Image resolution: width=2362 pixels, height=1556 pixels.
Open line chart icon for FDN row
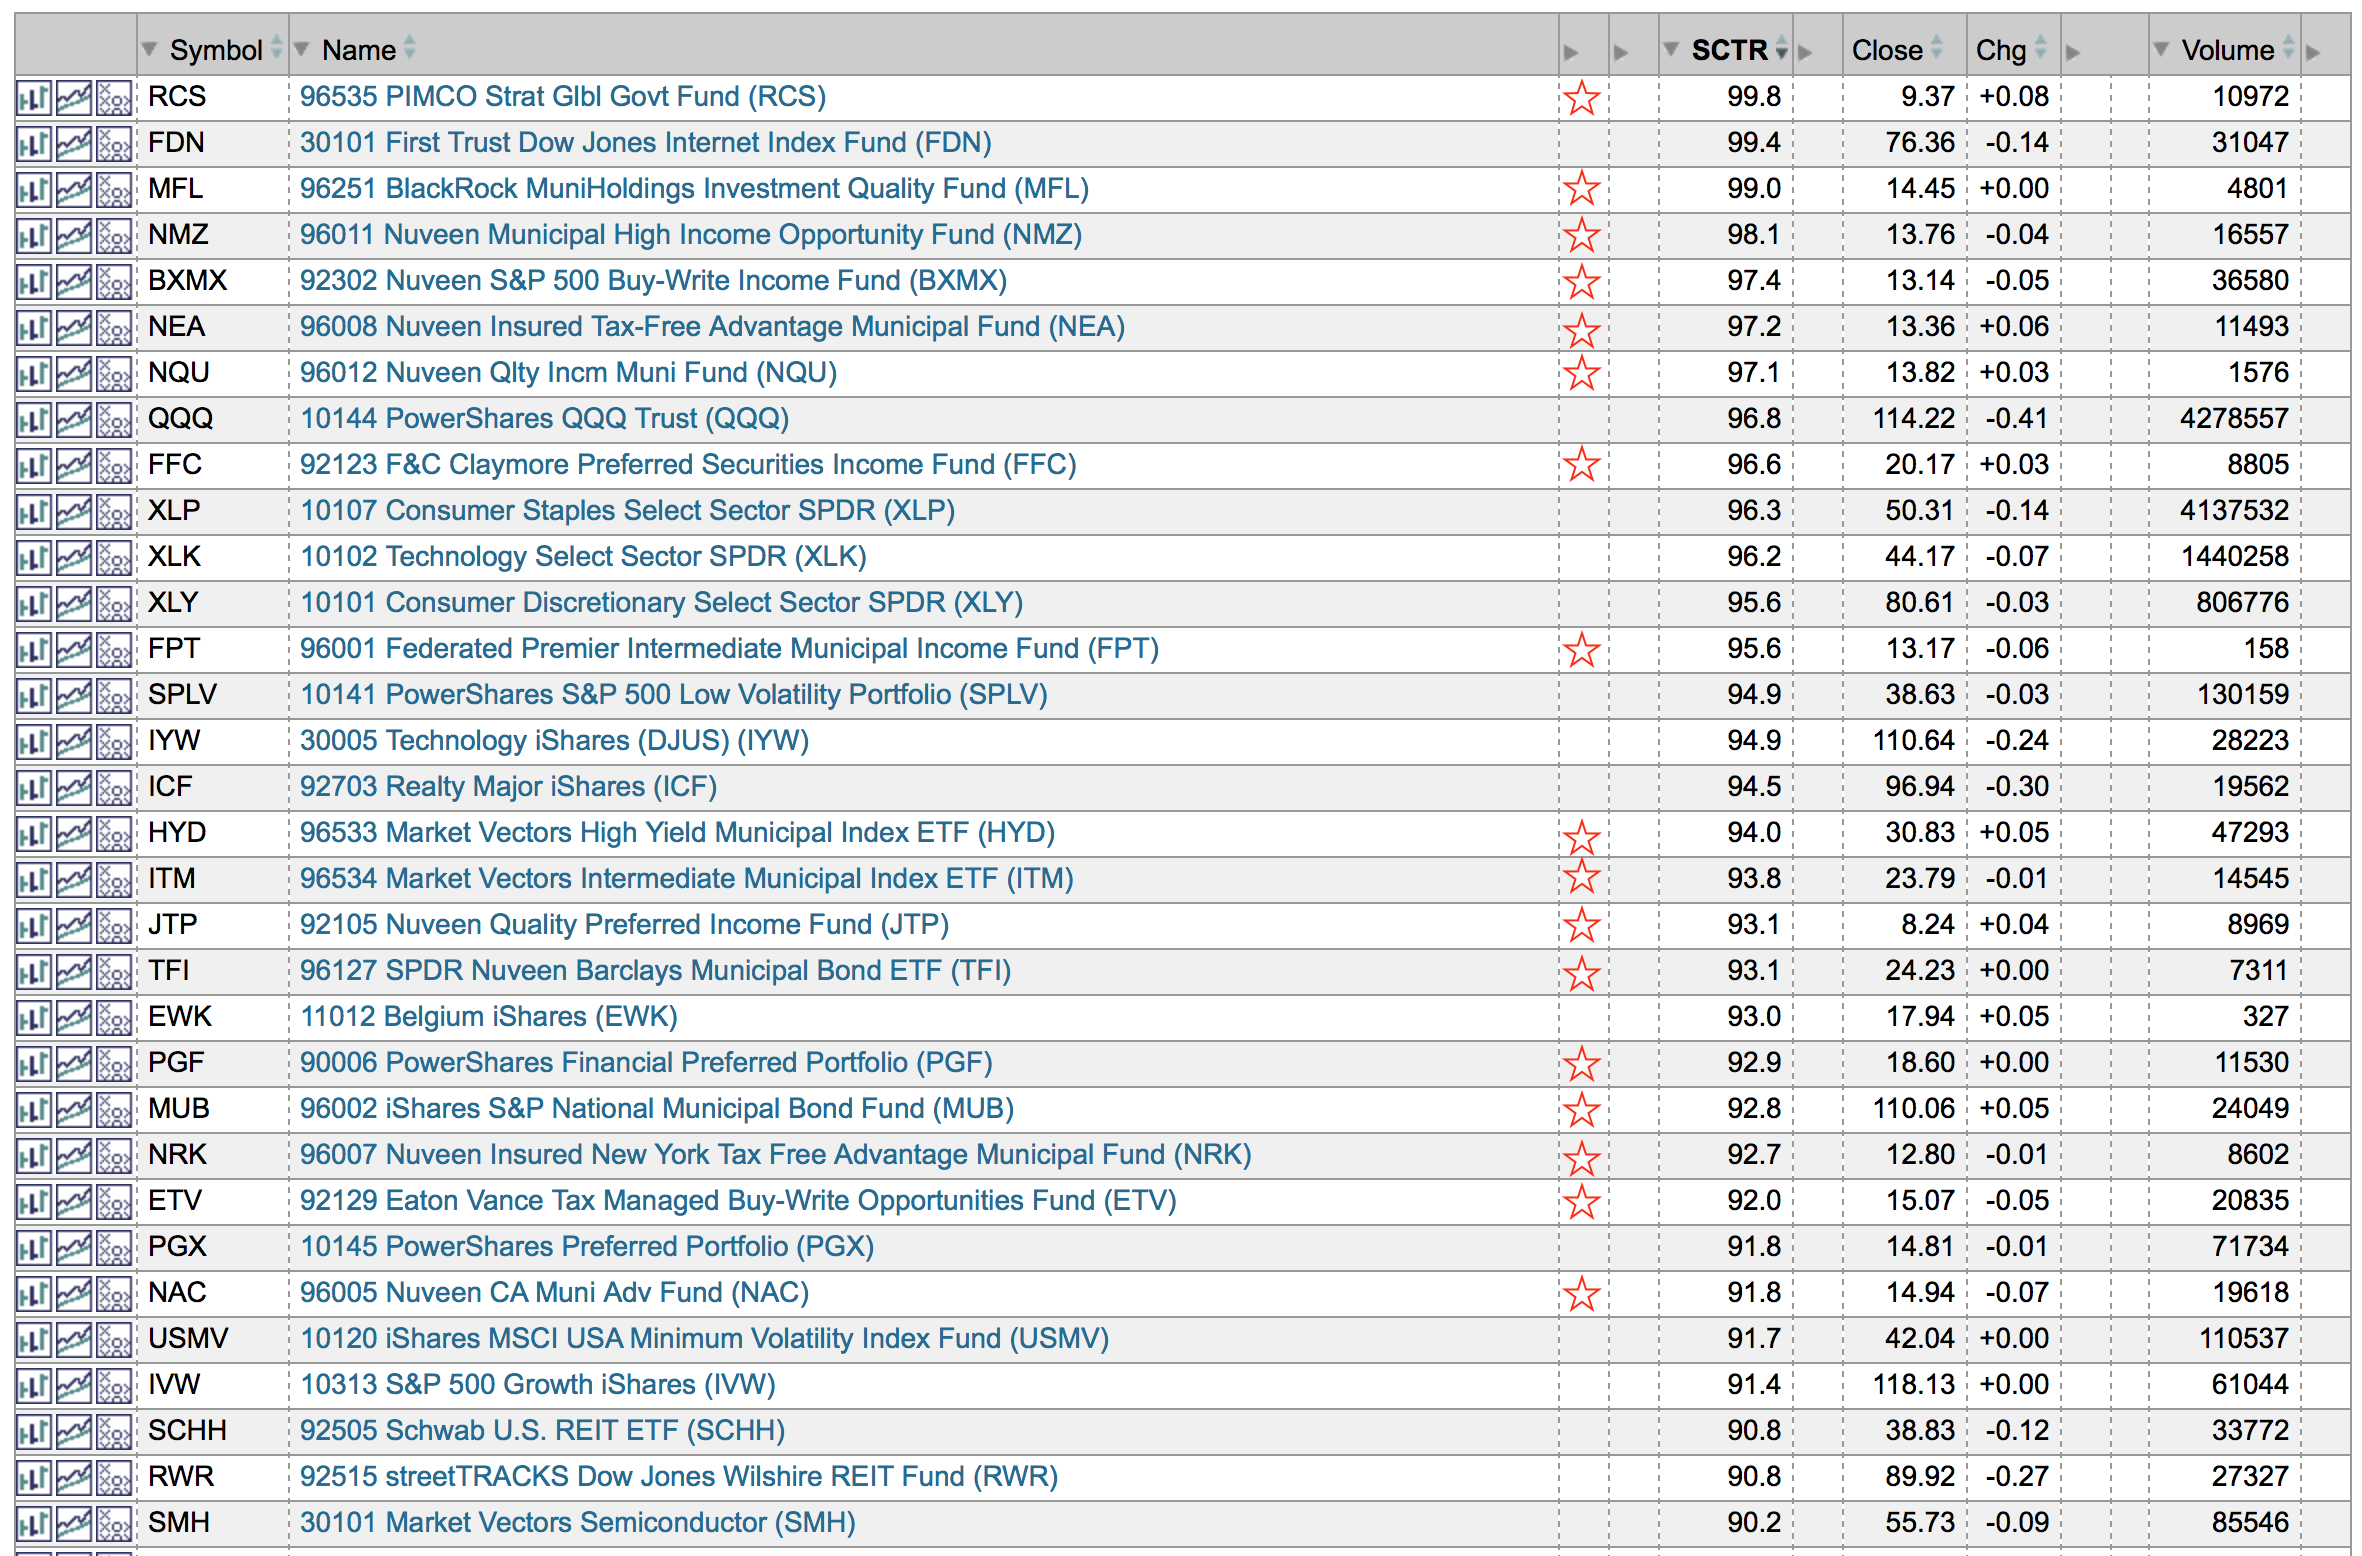74,144
